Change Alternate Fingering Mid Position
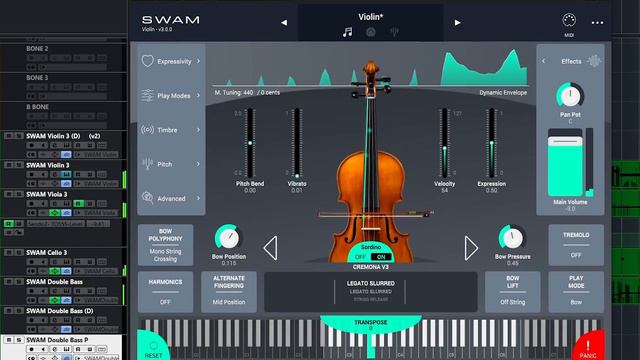The image size is (640, 360). (229, 292)
